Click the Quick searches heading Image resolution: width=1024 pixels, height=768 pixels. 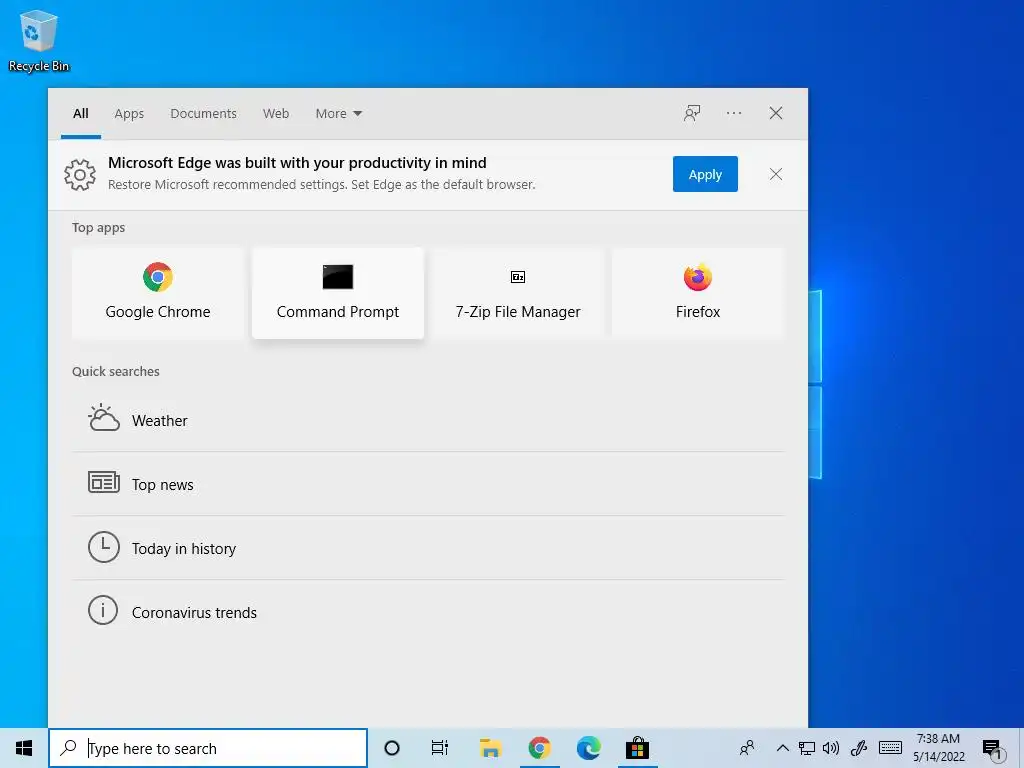(x=116, y=371)
